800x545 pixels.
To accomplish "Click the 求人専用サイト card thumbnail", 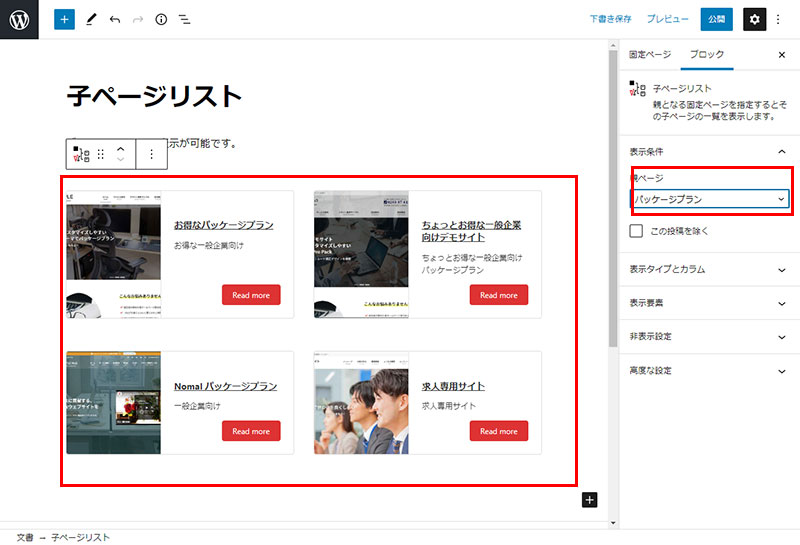I will point(361,403).
